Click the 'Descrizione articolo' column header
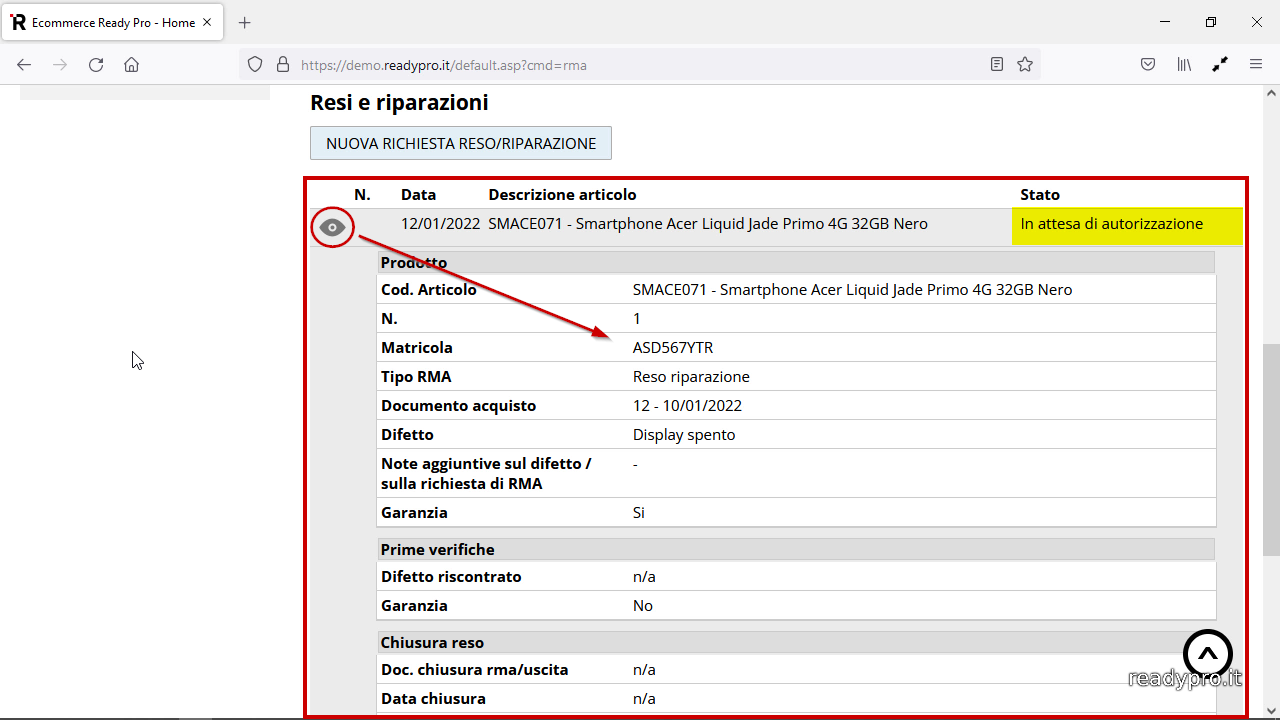Viewport: 1280px width, 720px height. [562, 195]
